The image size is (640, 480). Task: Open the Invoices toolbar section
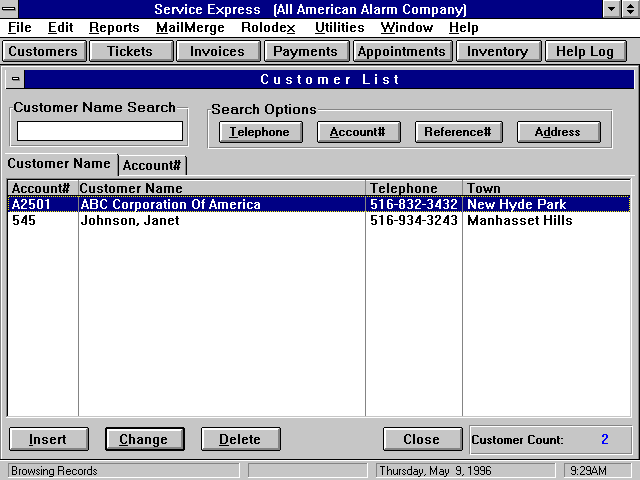click(217, 51)
